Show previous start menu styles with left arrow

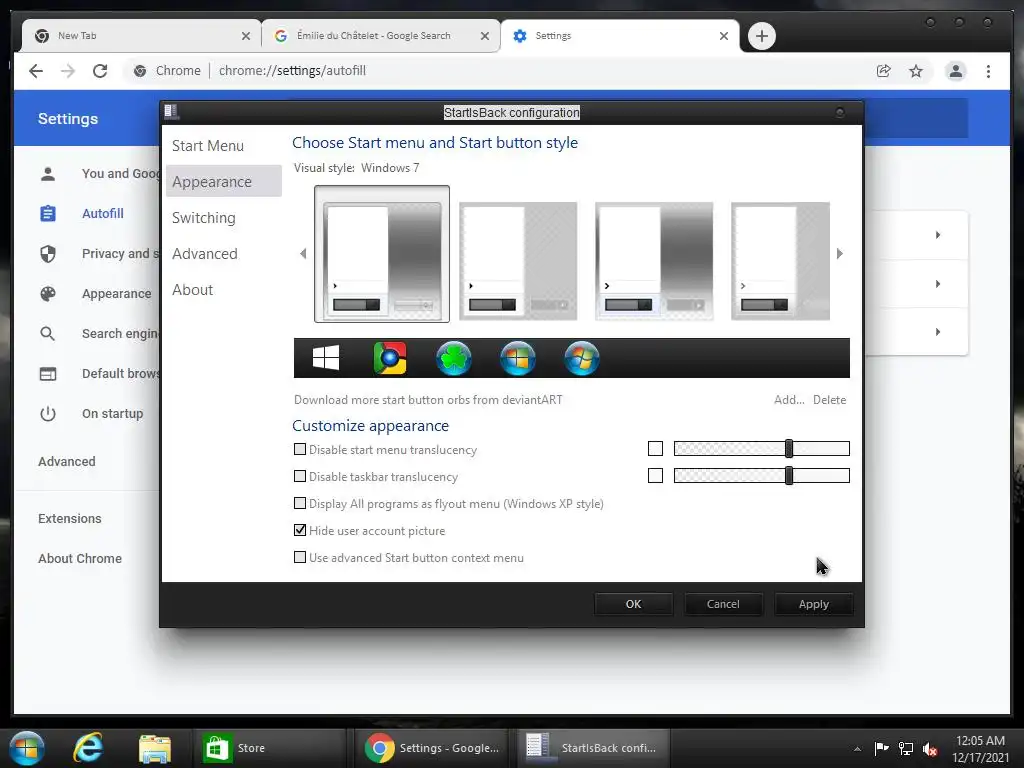pos(303,253)
